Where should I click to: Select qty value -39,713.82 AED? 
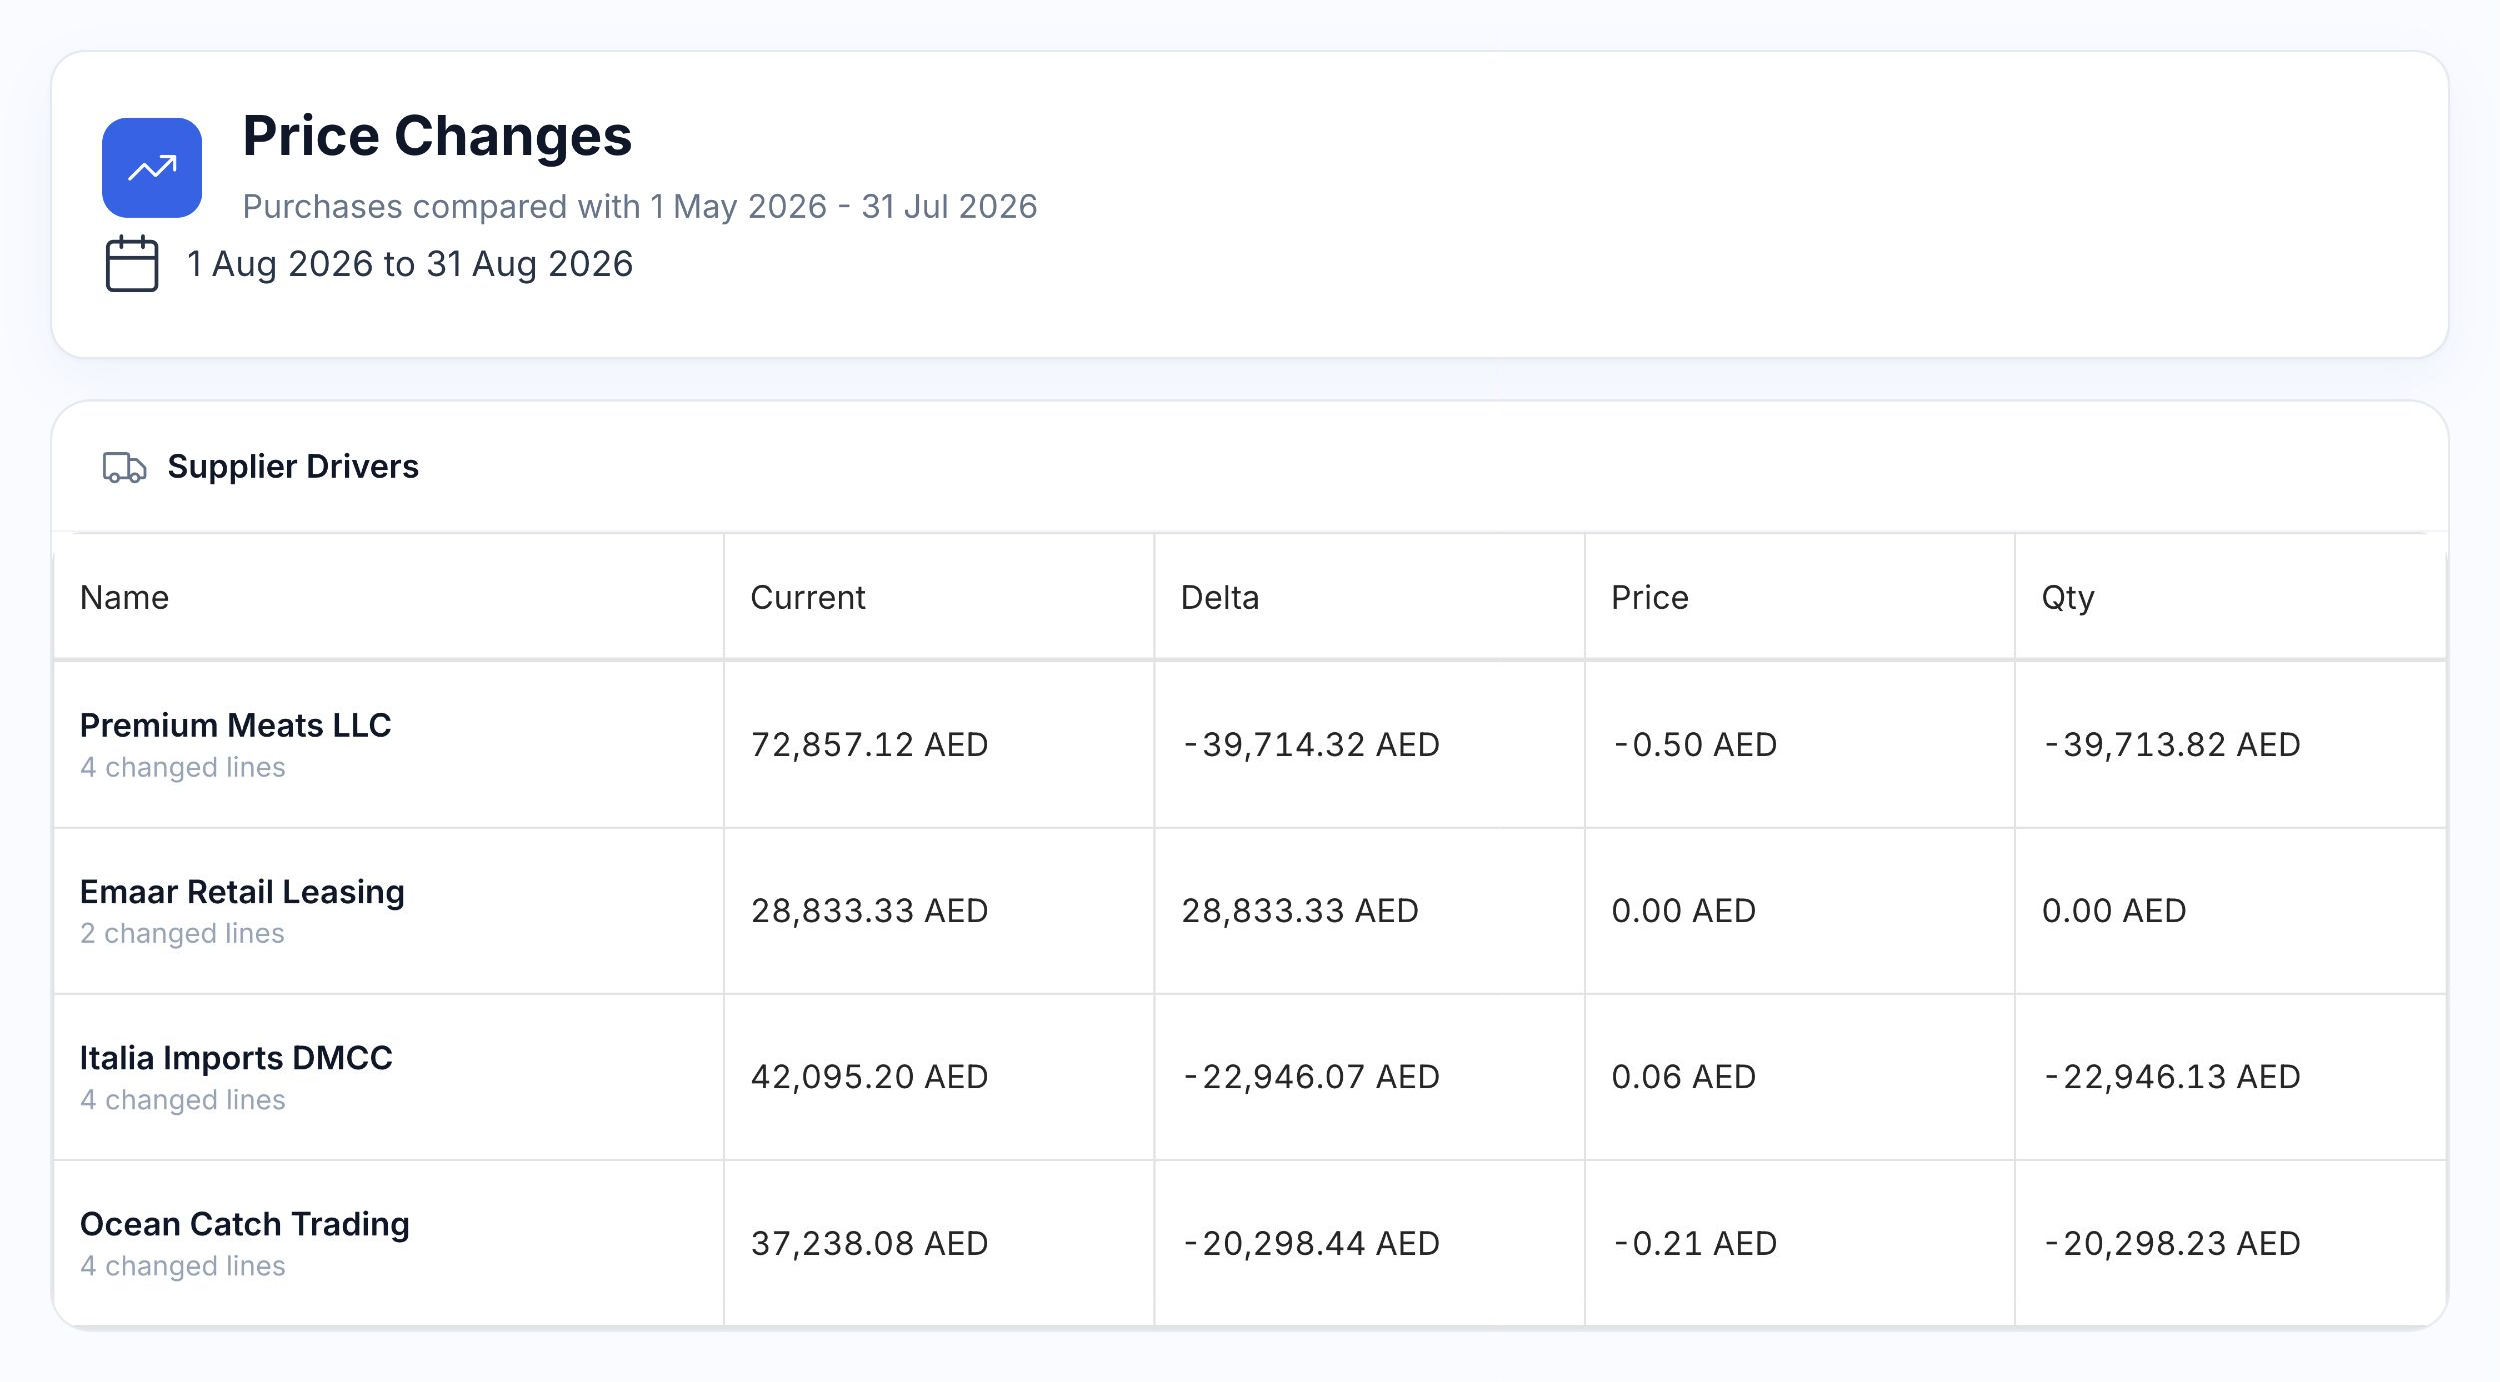pos(2172,745)
